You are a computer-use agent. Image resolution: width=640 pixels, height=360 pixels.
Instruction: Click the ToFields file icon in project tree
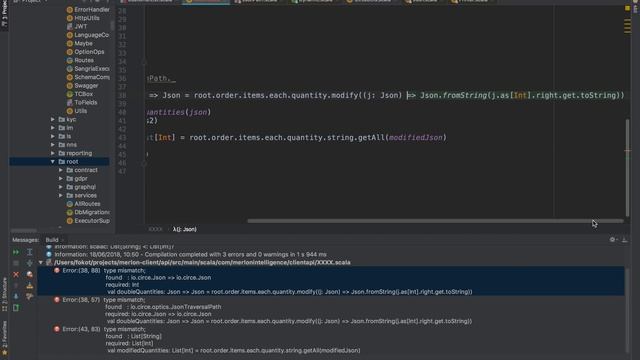coord(70,102)
